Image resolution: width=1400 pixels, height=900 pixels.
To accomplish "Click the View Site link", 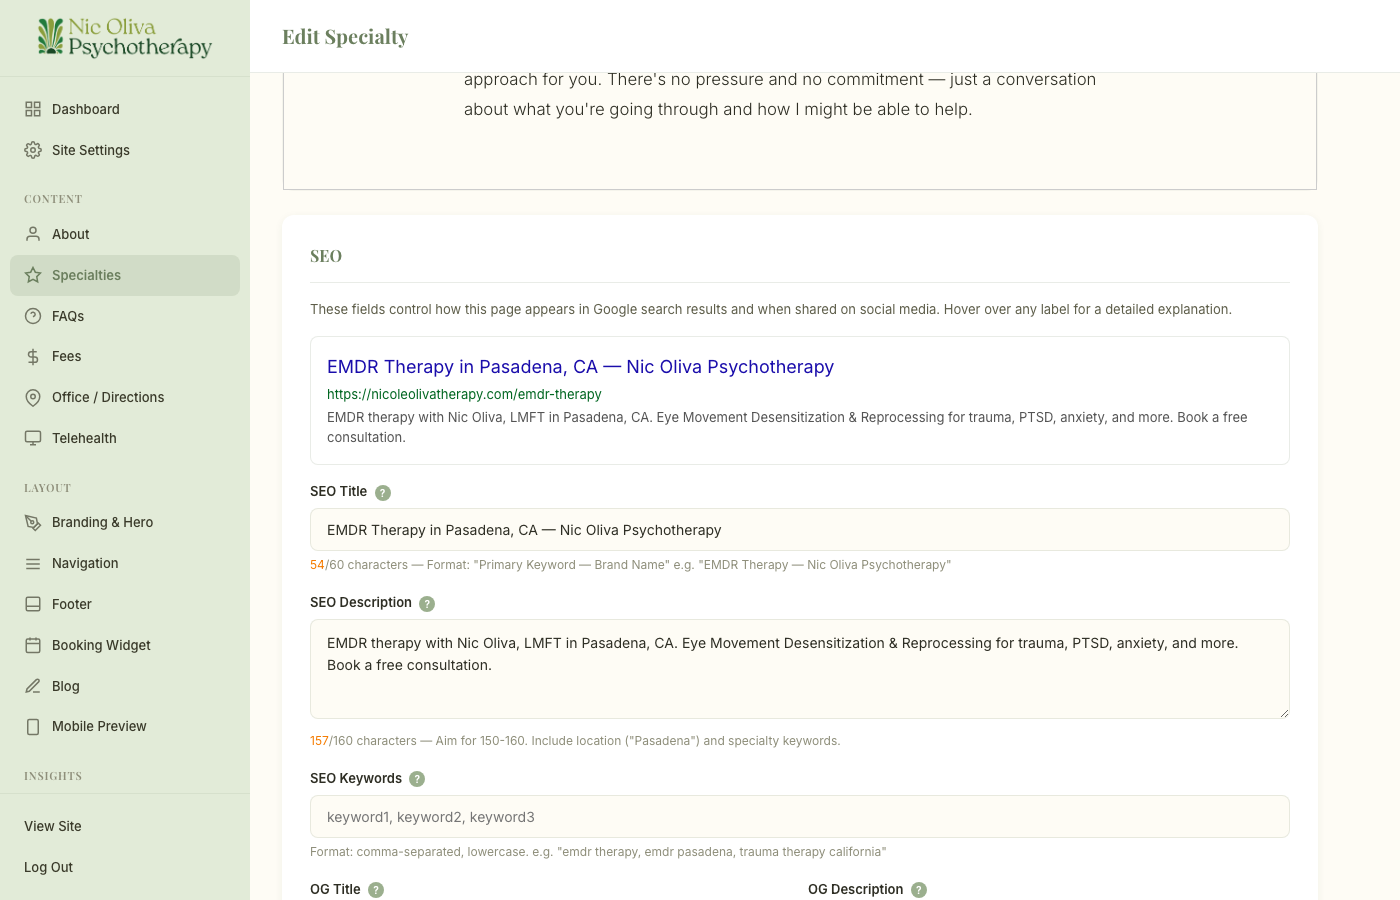I will coord(53,826).
